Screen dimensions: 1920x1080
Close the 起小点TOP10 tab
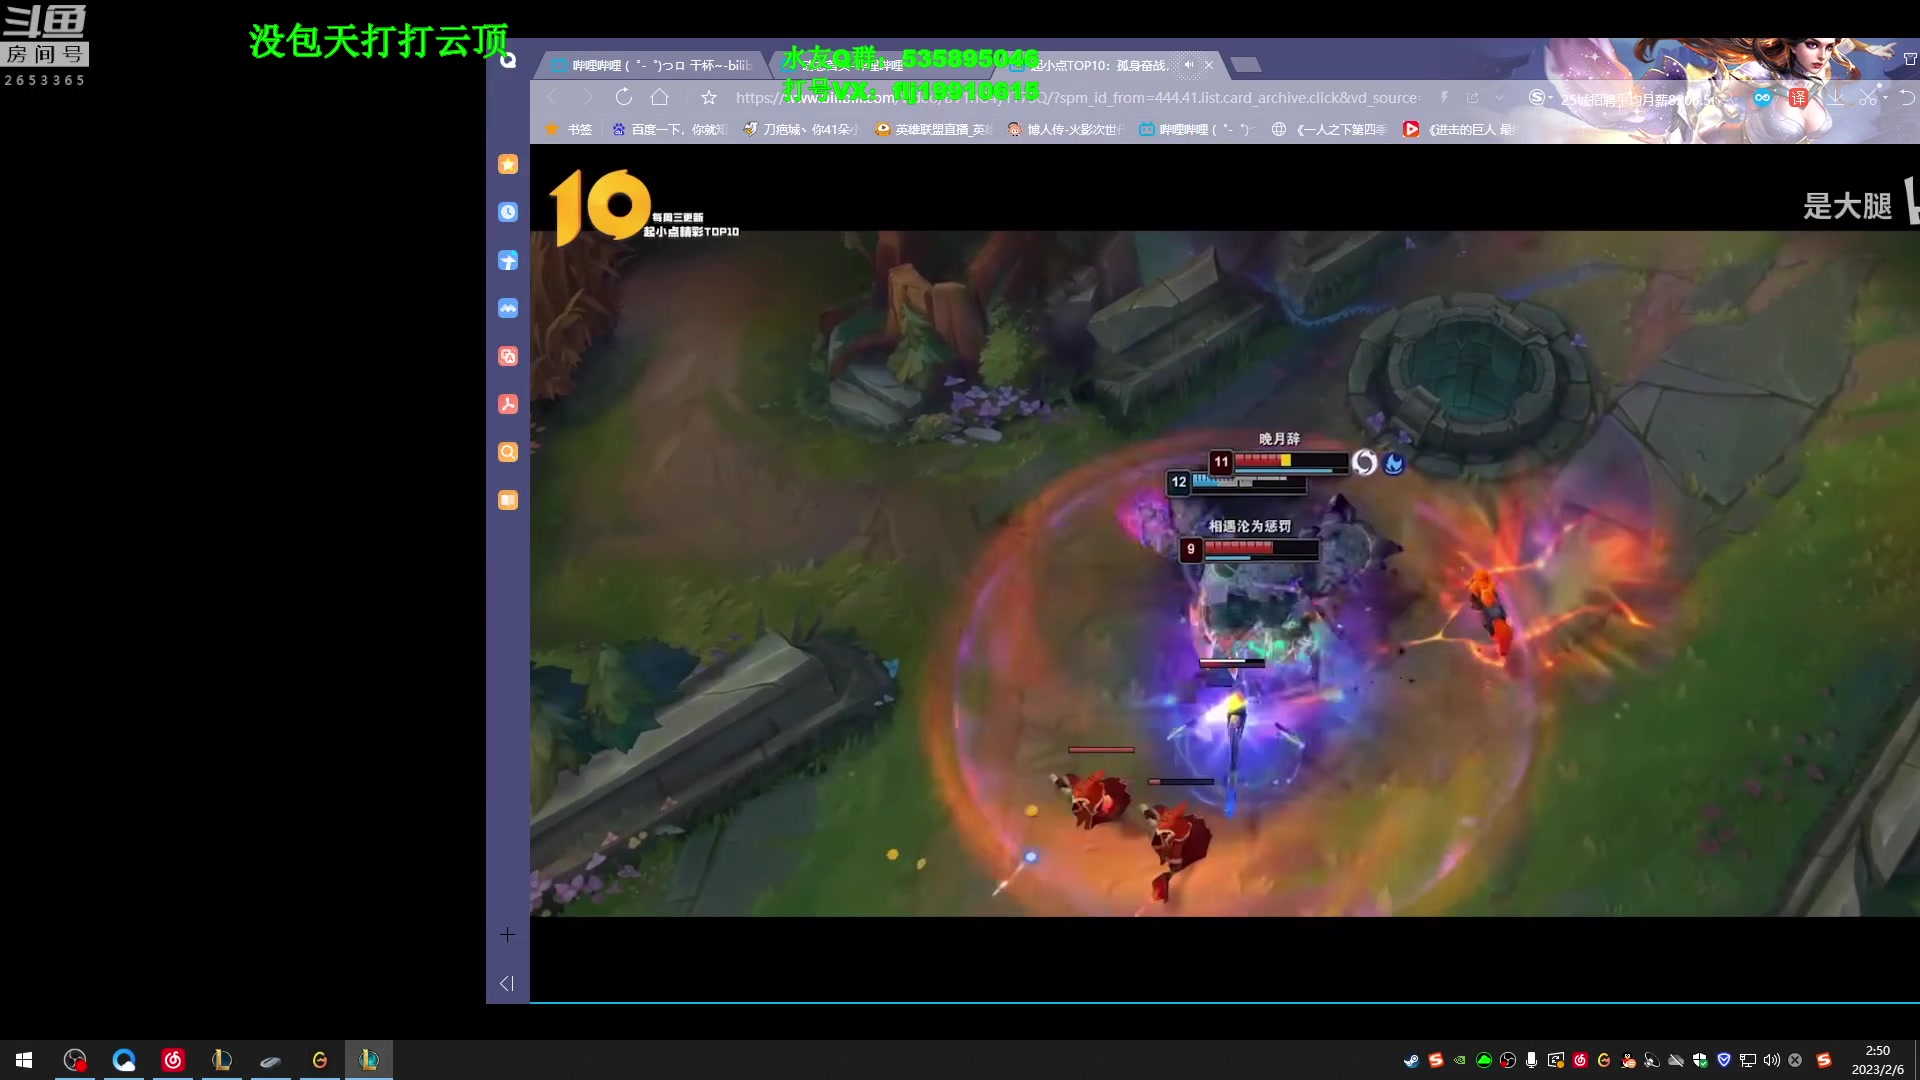[x=1209, y=65]
